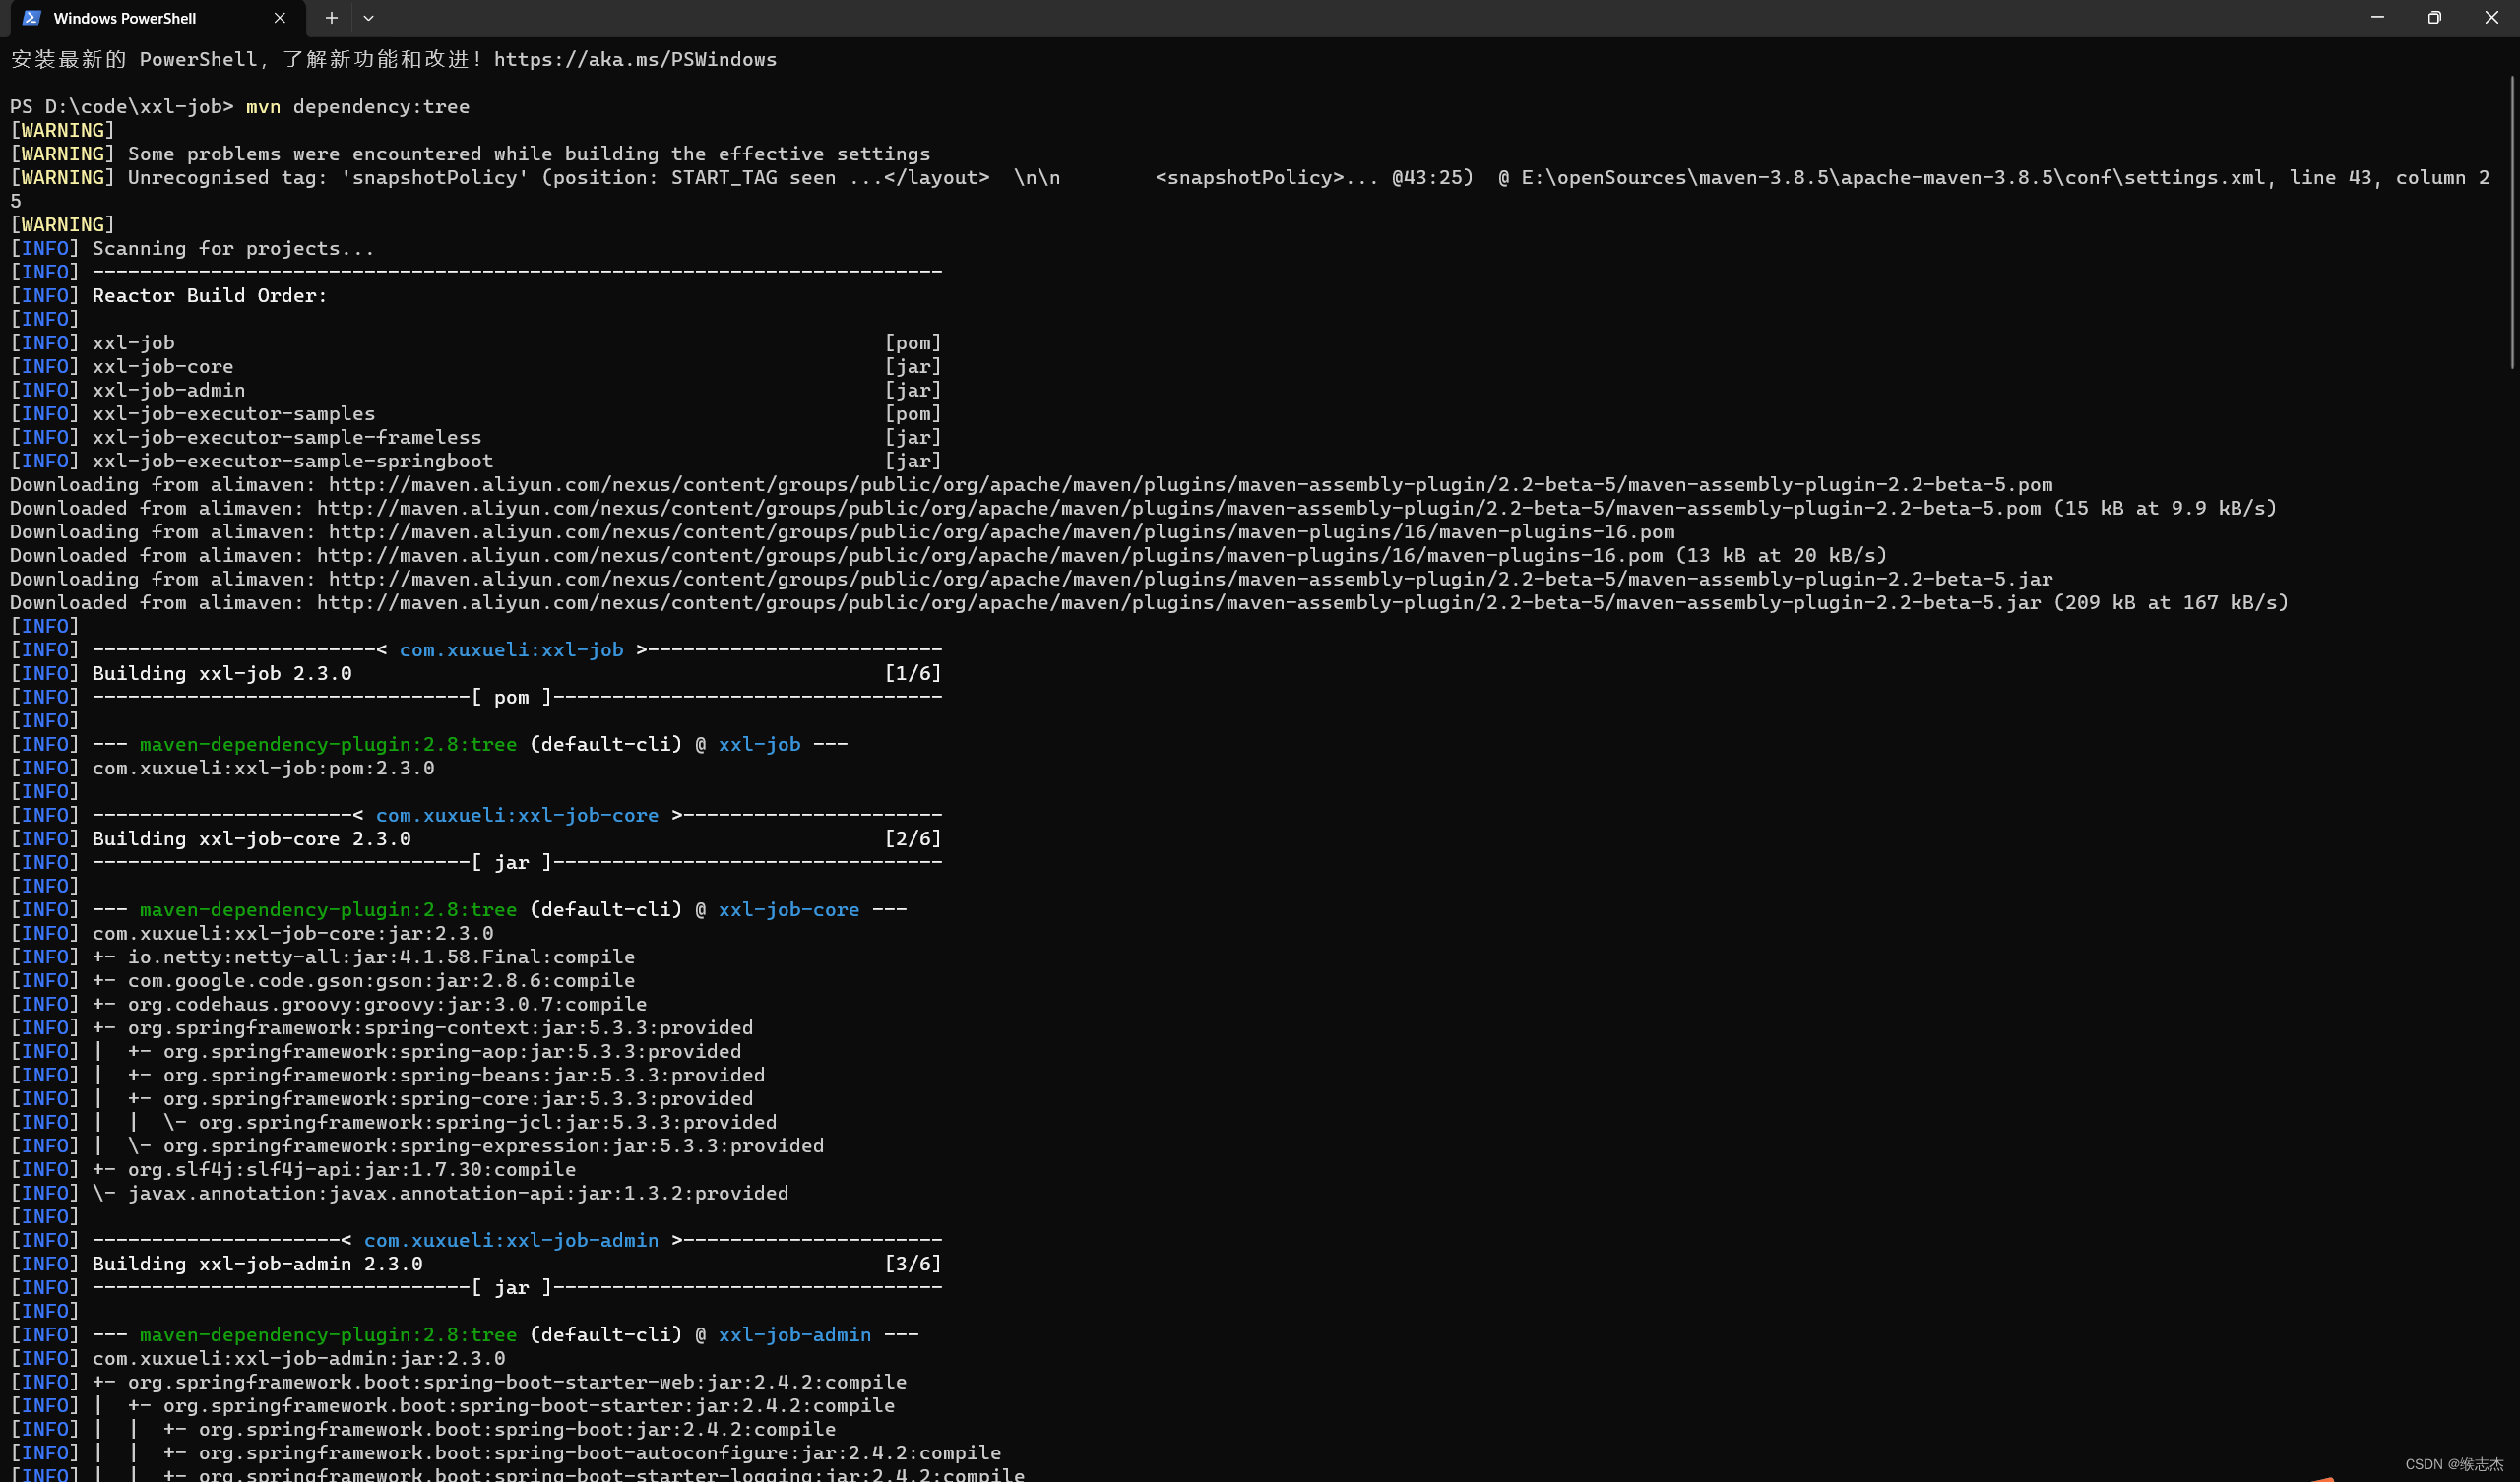Close the terminal window
Screen dimensions: 2520x1482
(x=2491, y=18)
